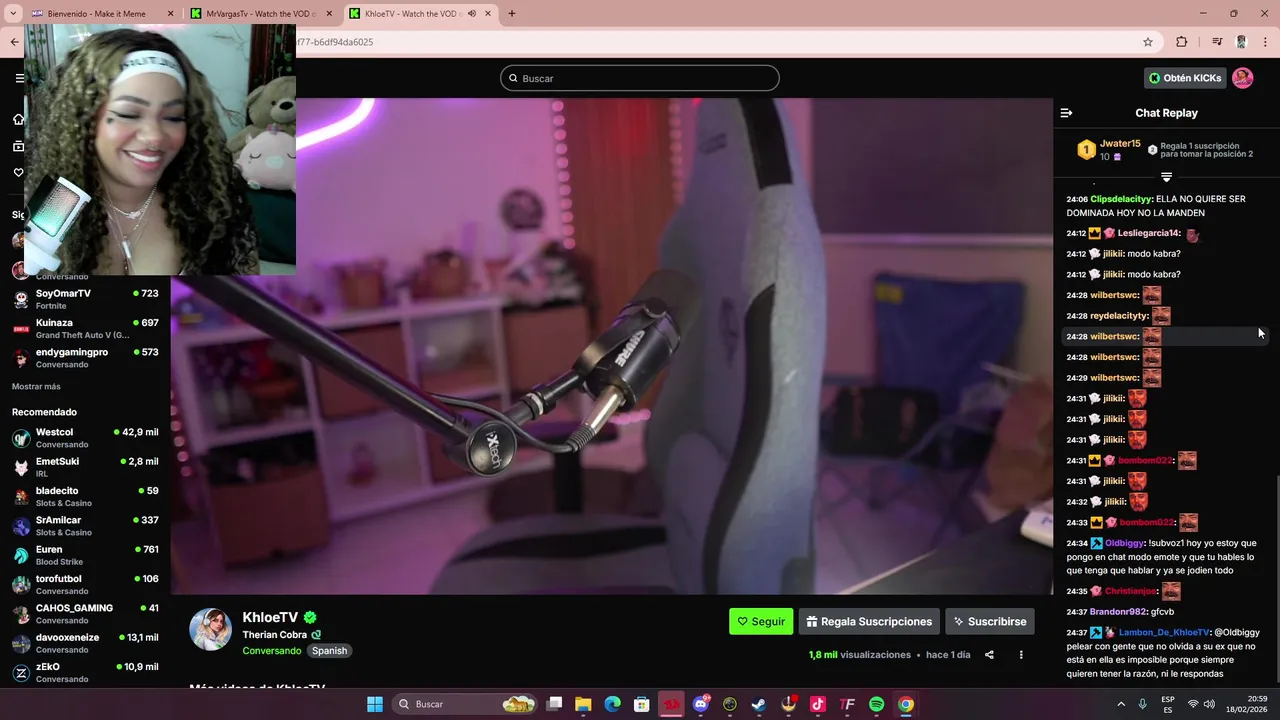Open recommended channel Euren

click(x=85, y=555)
